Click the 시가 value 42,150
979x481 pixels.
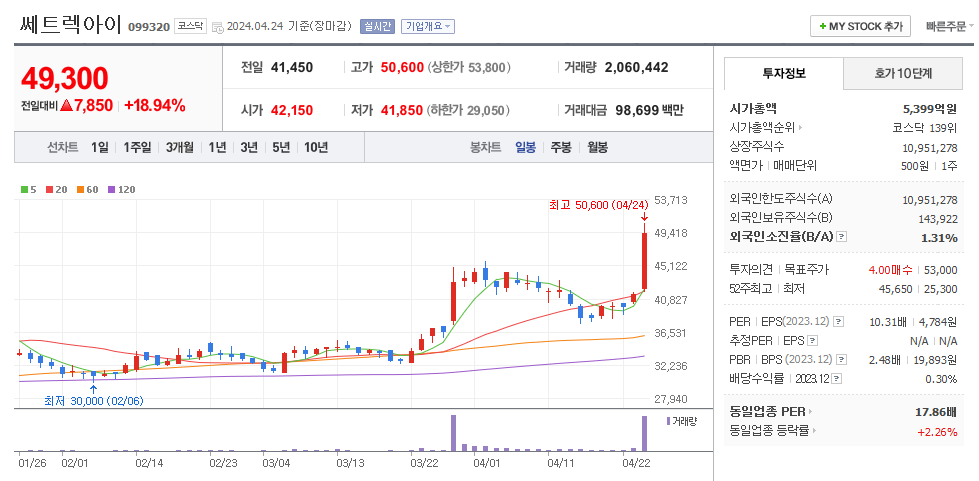tap(292, 111)
